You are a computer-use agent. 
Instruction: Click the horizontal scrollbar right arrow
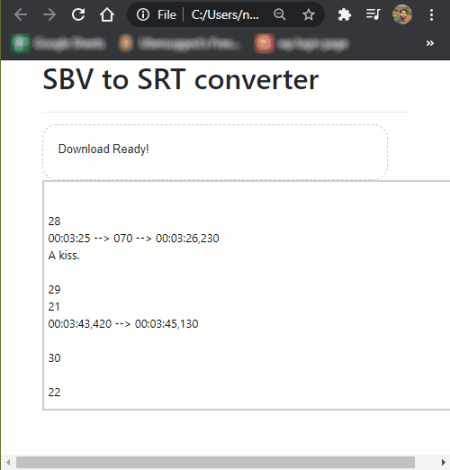[443, 462]
